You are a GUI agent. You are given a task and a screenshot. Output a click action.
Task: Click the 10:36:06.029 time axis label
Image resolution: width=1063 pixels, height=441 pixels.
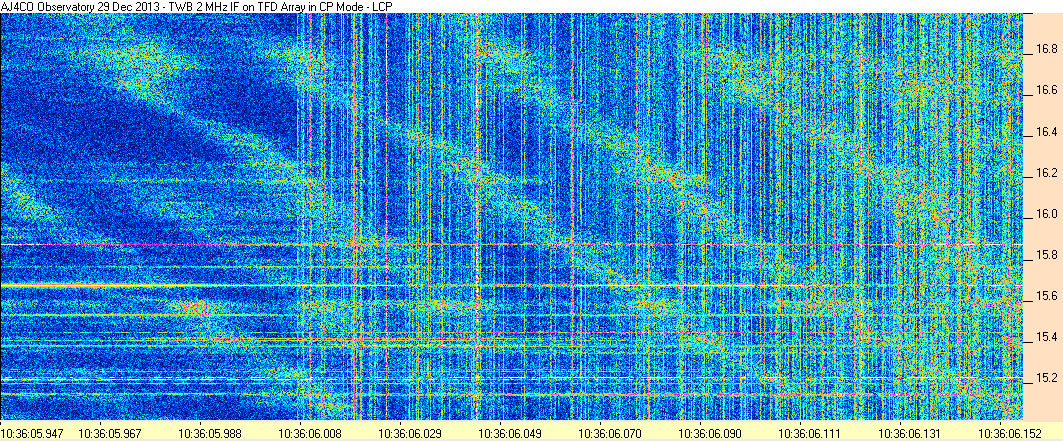[408, 432]
